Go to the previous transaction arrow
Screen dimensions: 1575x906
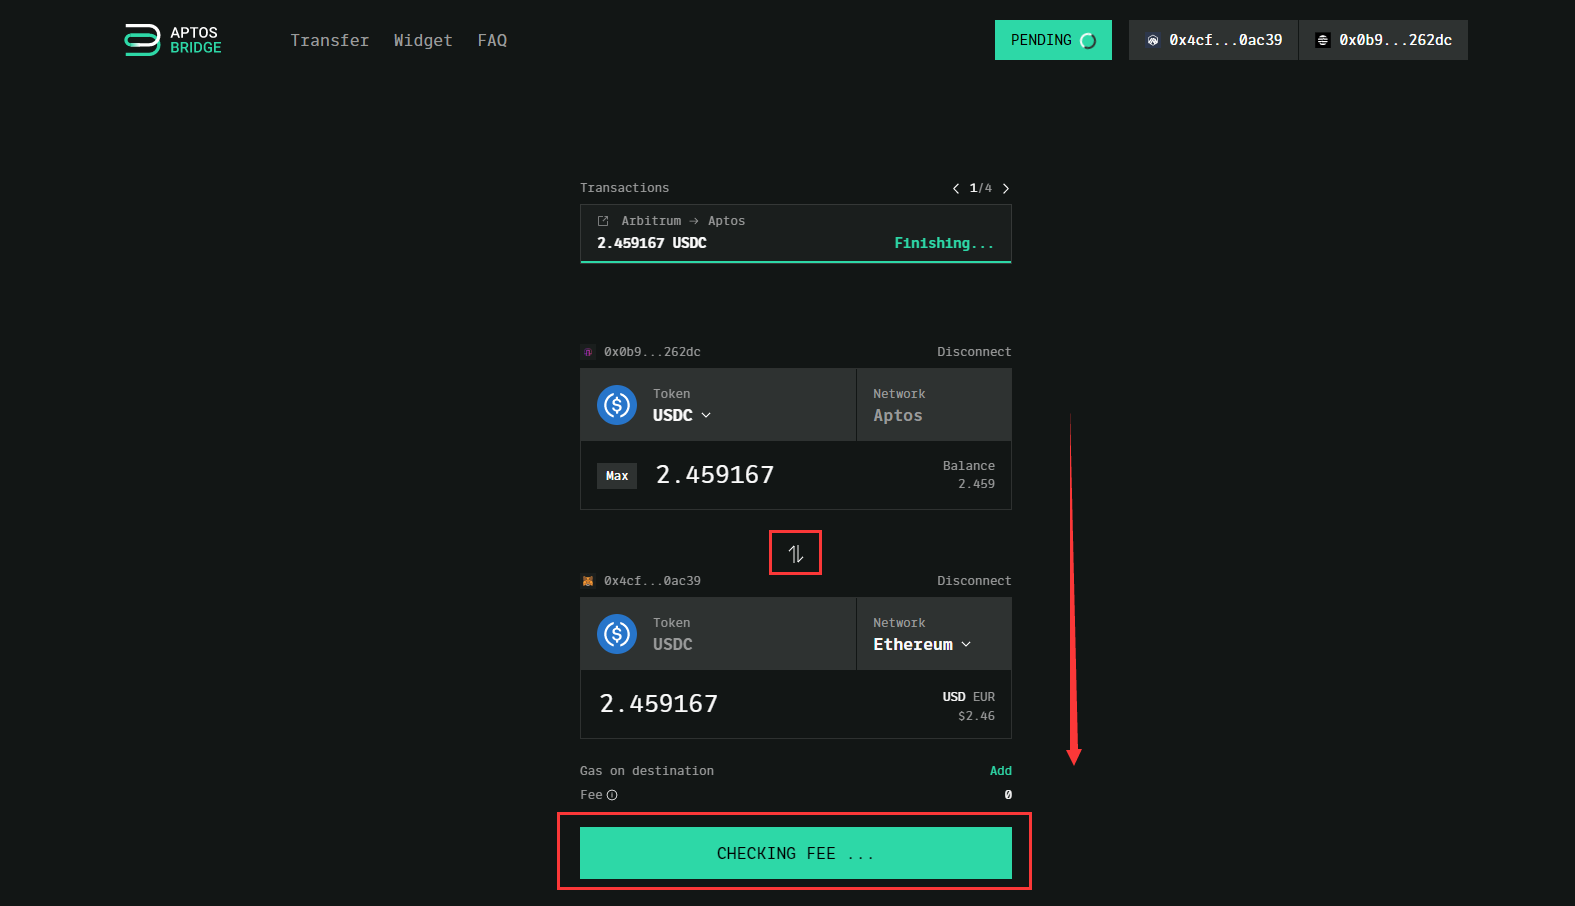coord(956,188)
